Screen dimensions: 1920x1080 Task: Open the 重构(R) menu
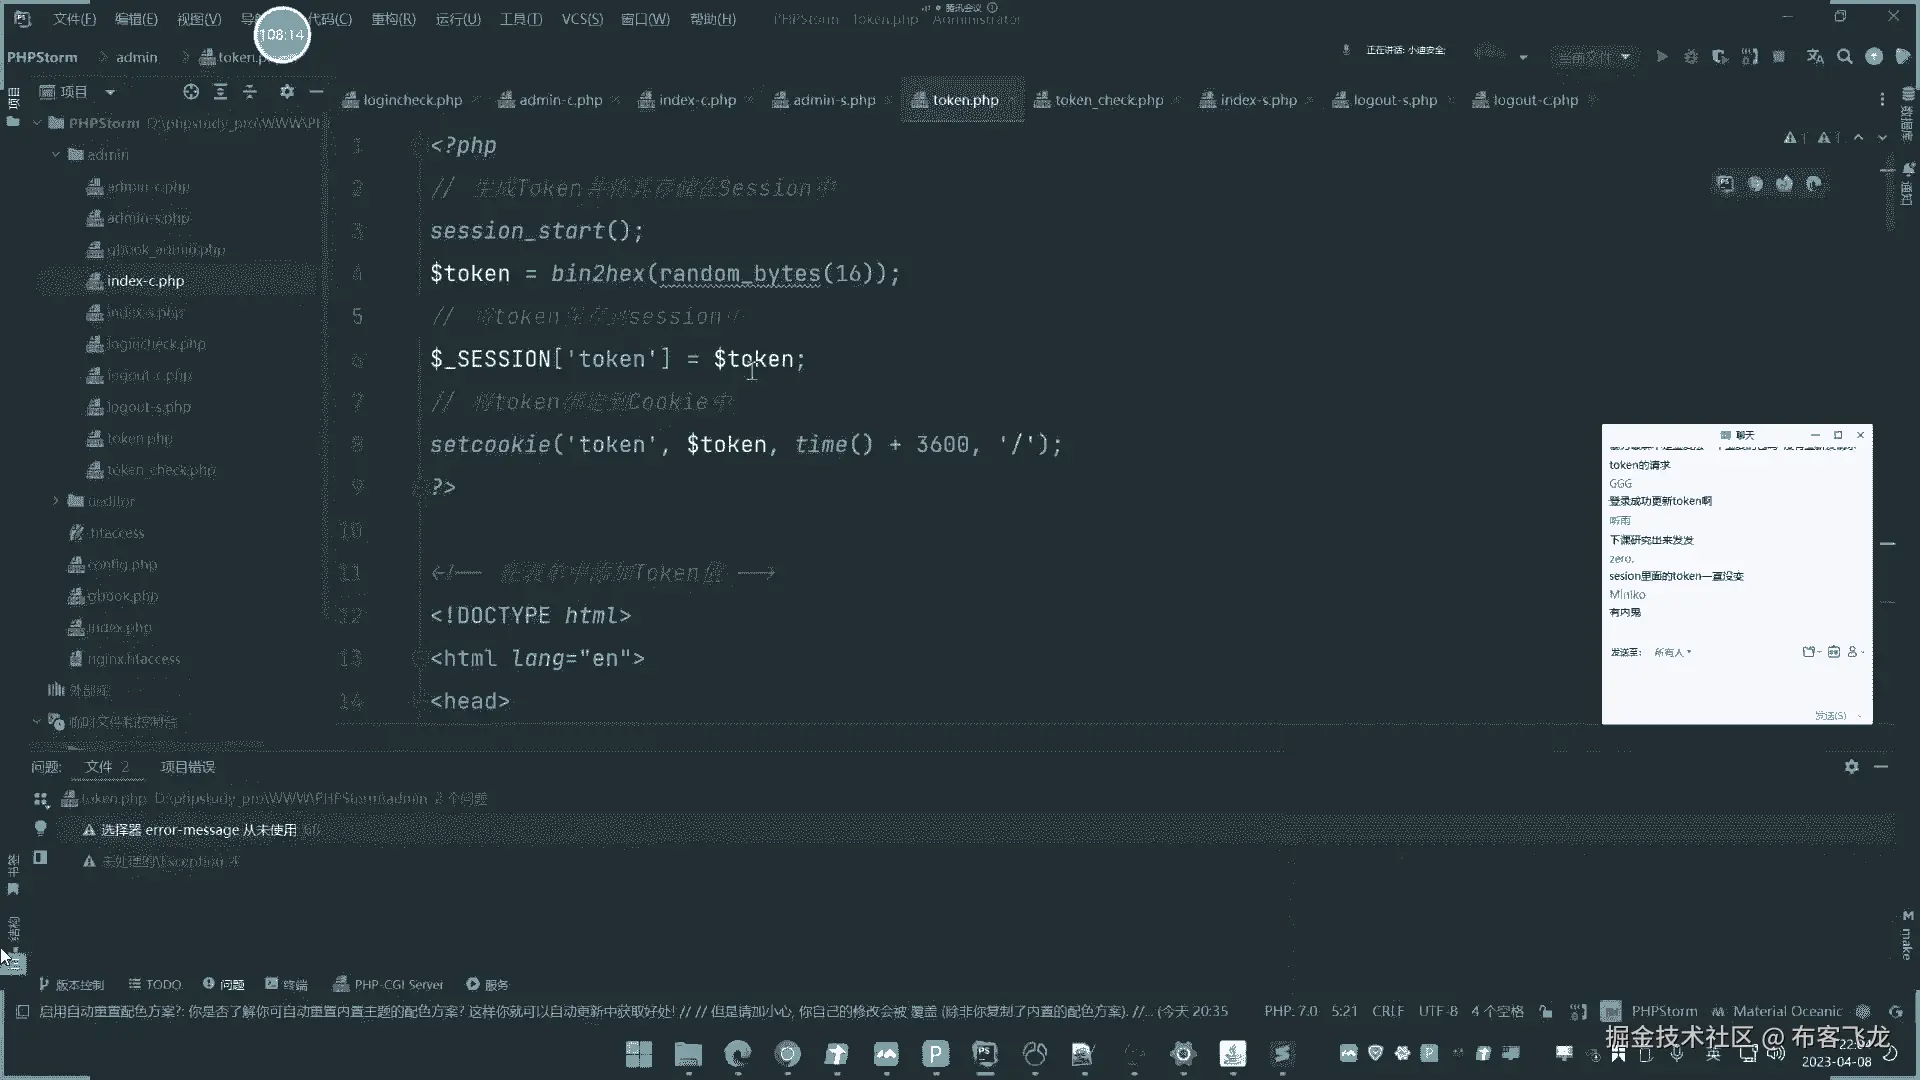pos(393,19)
